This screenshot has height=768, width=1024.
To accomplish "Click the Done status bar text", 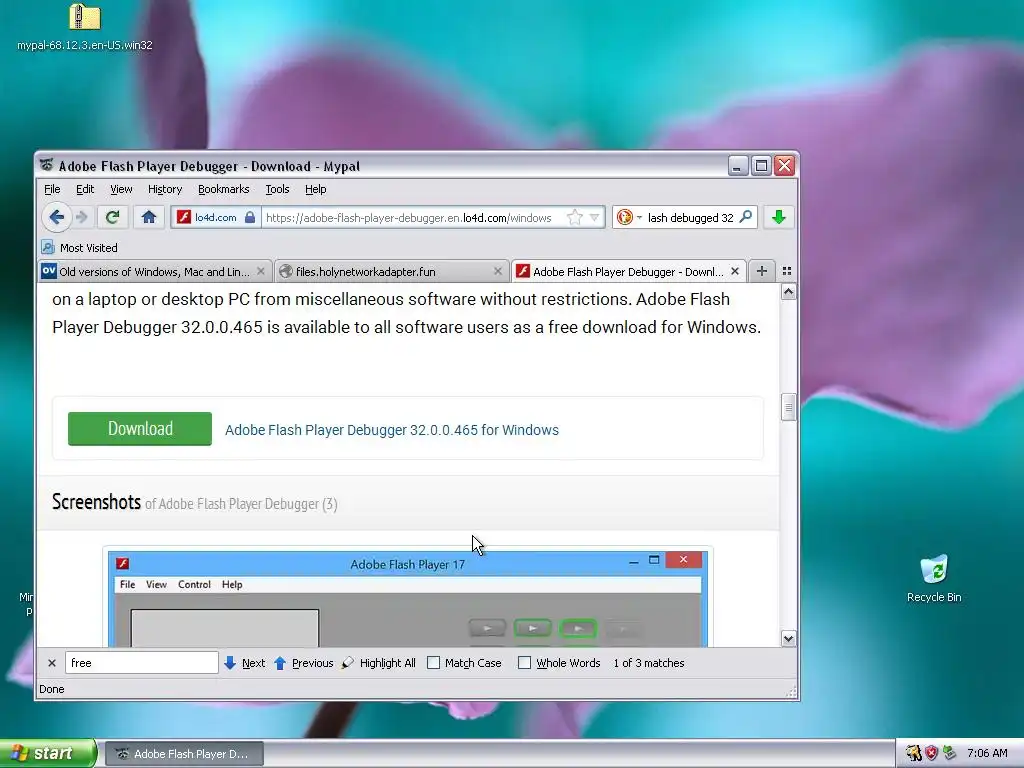I will click(x=52, y=689).
